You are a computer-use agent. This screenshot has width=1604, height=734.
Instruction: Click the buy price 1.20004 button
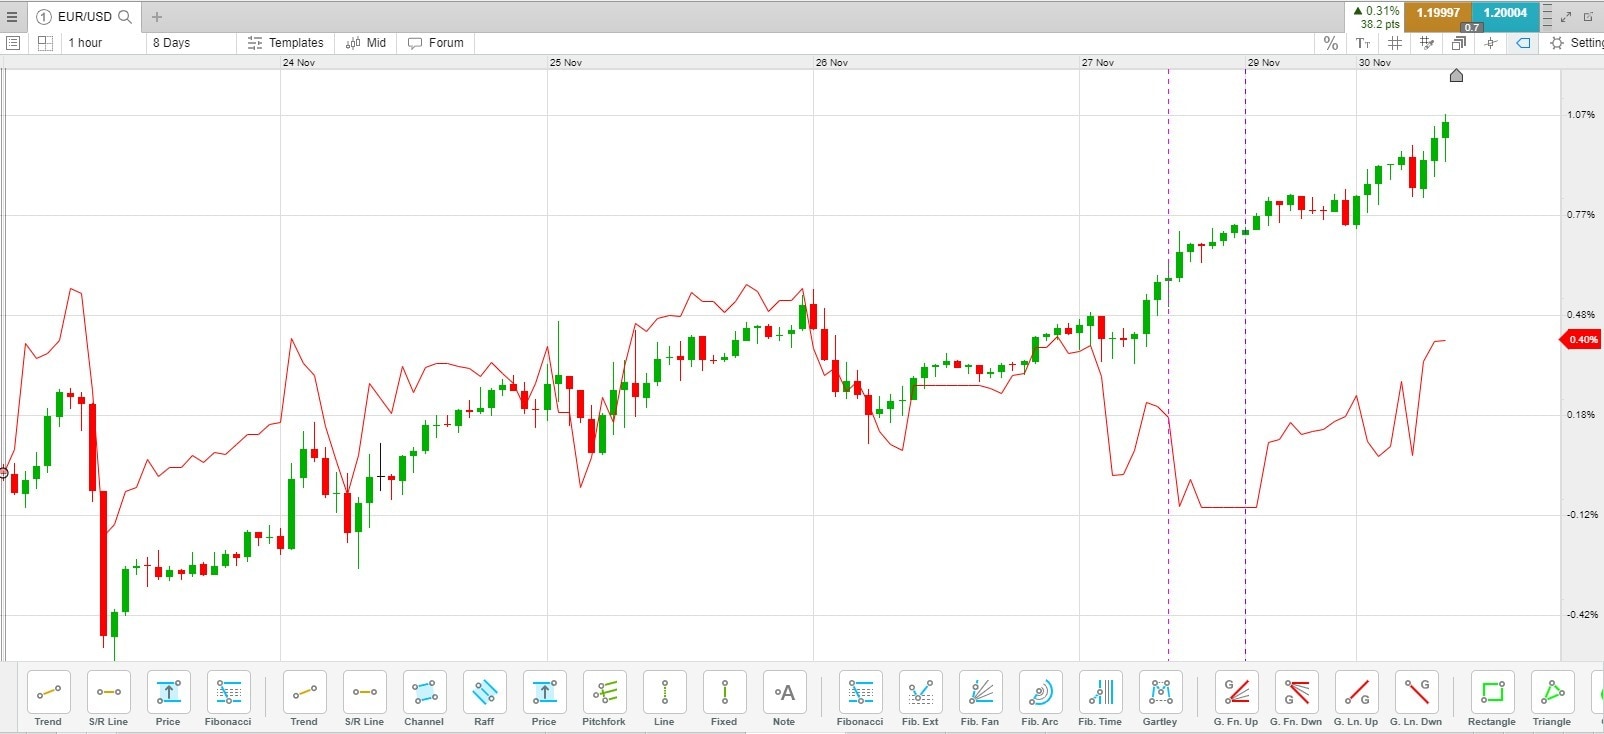pos(1505,14)
